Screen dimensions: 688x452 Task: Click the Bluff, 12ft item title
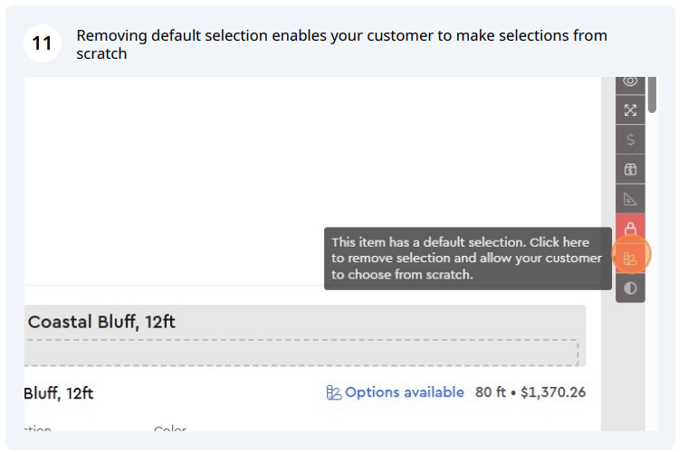[x=58, y=393]
